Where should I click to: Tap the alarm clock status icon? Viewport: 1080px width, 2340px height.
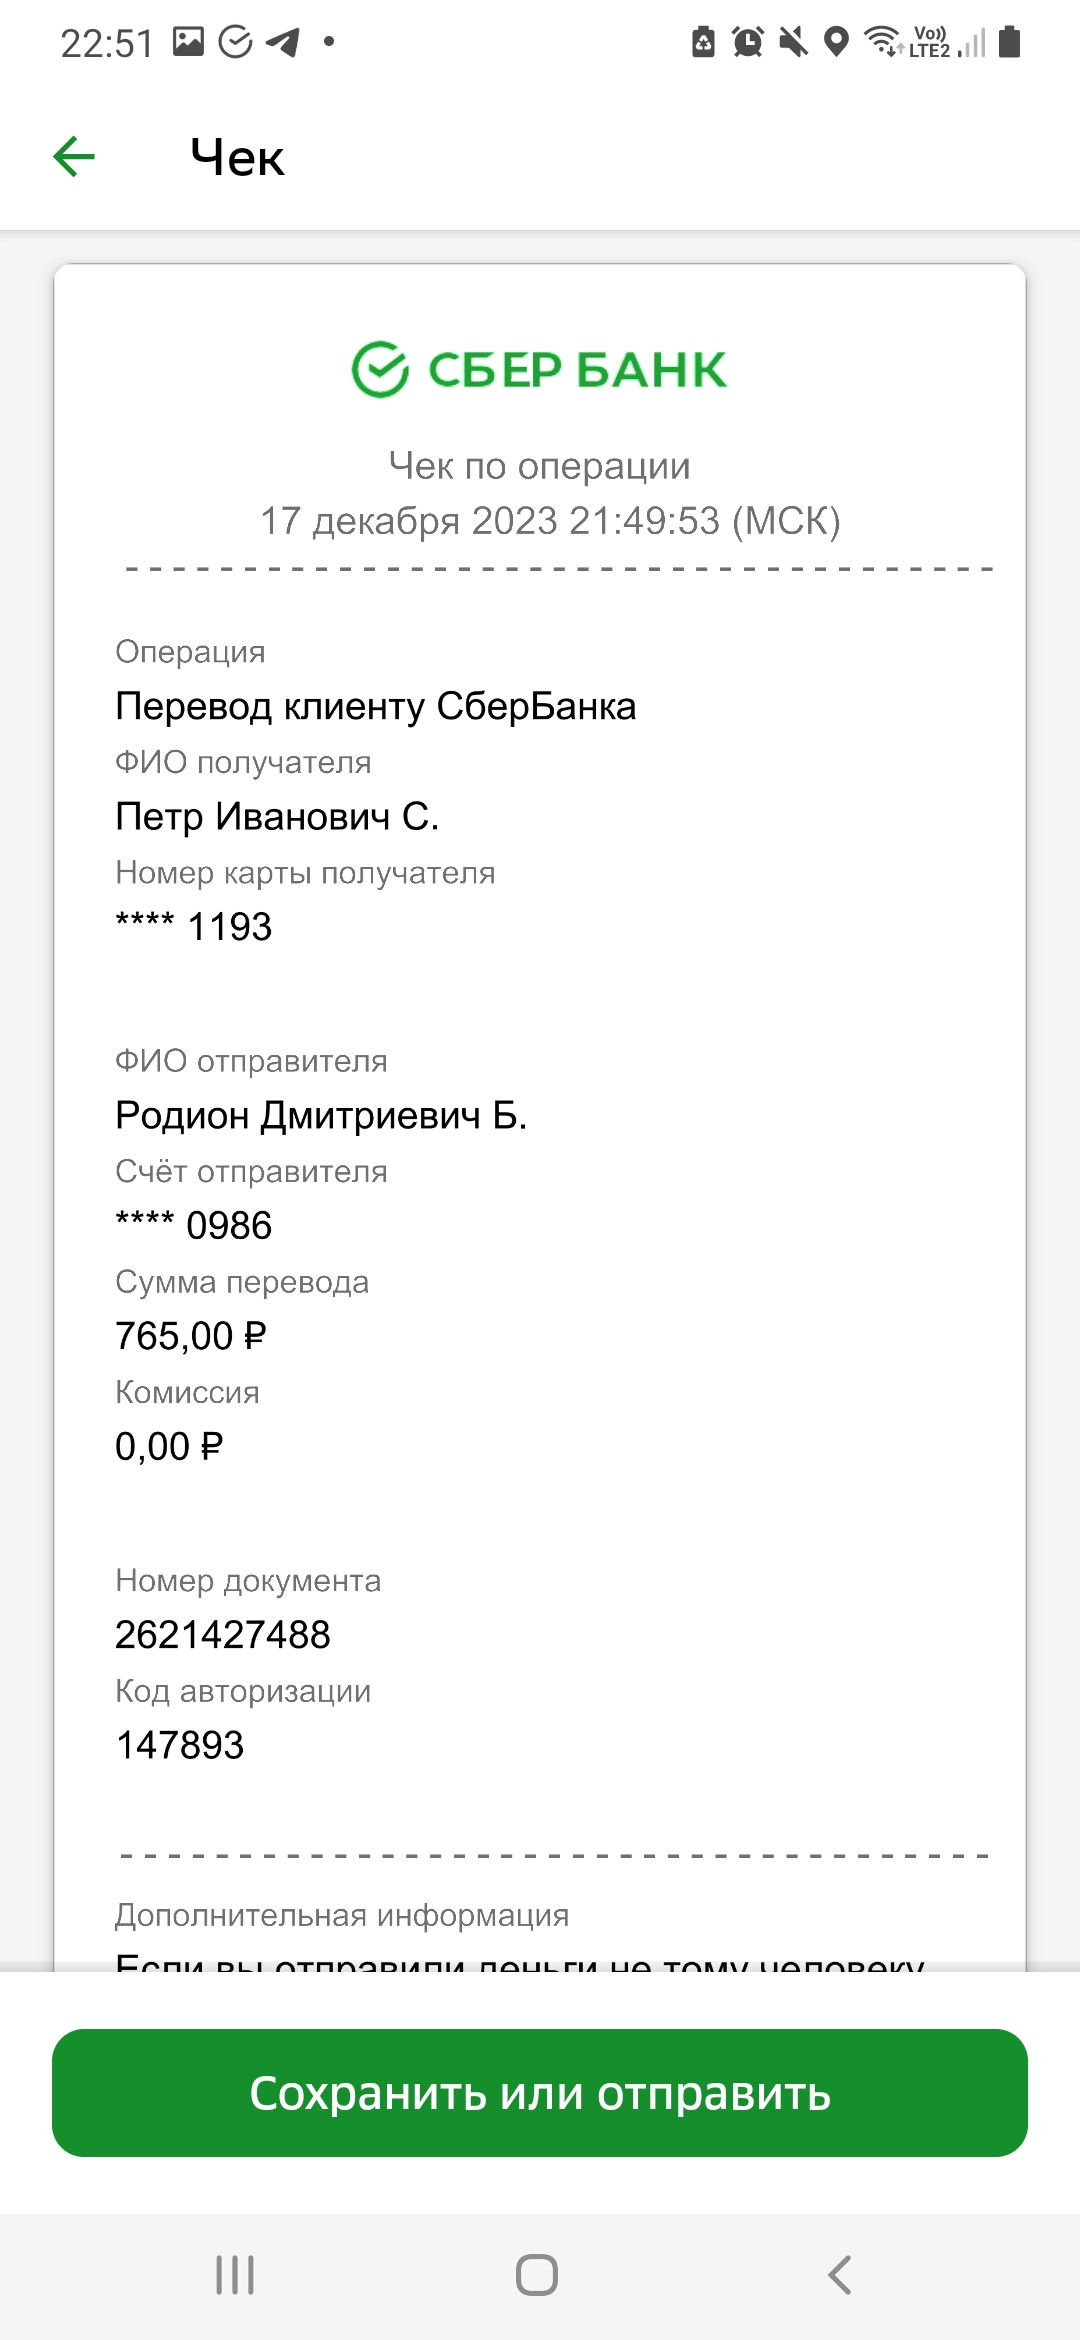[748, 42]
